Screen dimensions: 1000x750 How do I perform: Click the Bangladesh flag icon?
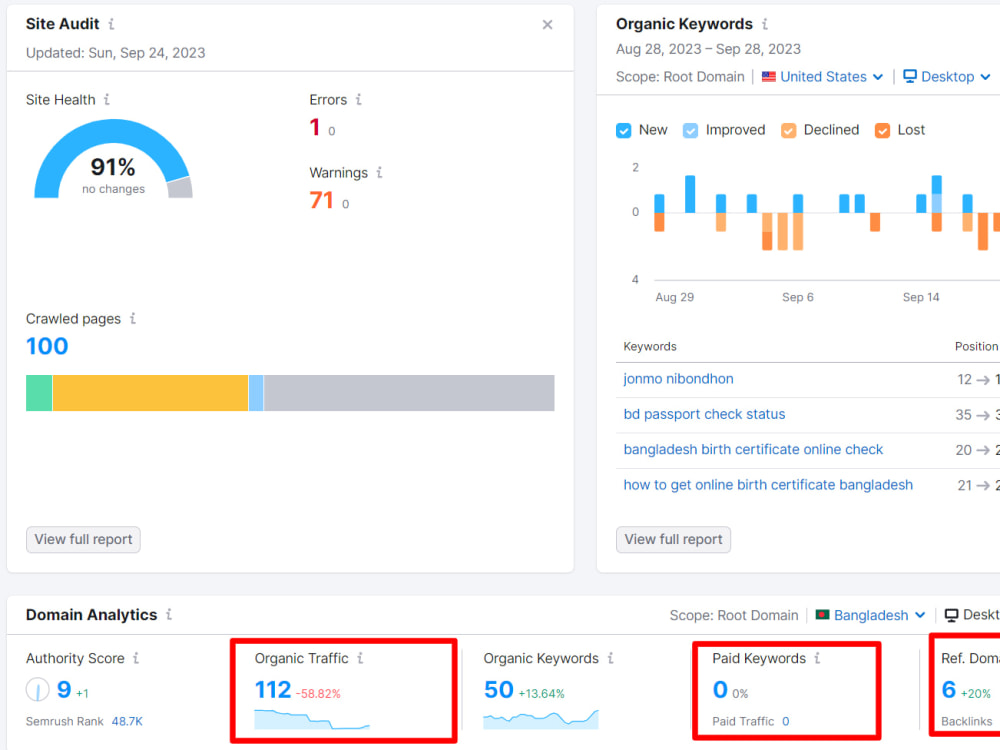coord(822,615)
